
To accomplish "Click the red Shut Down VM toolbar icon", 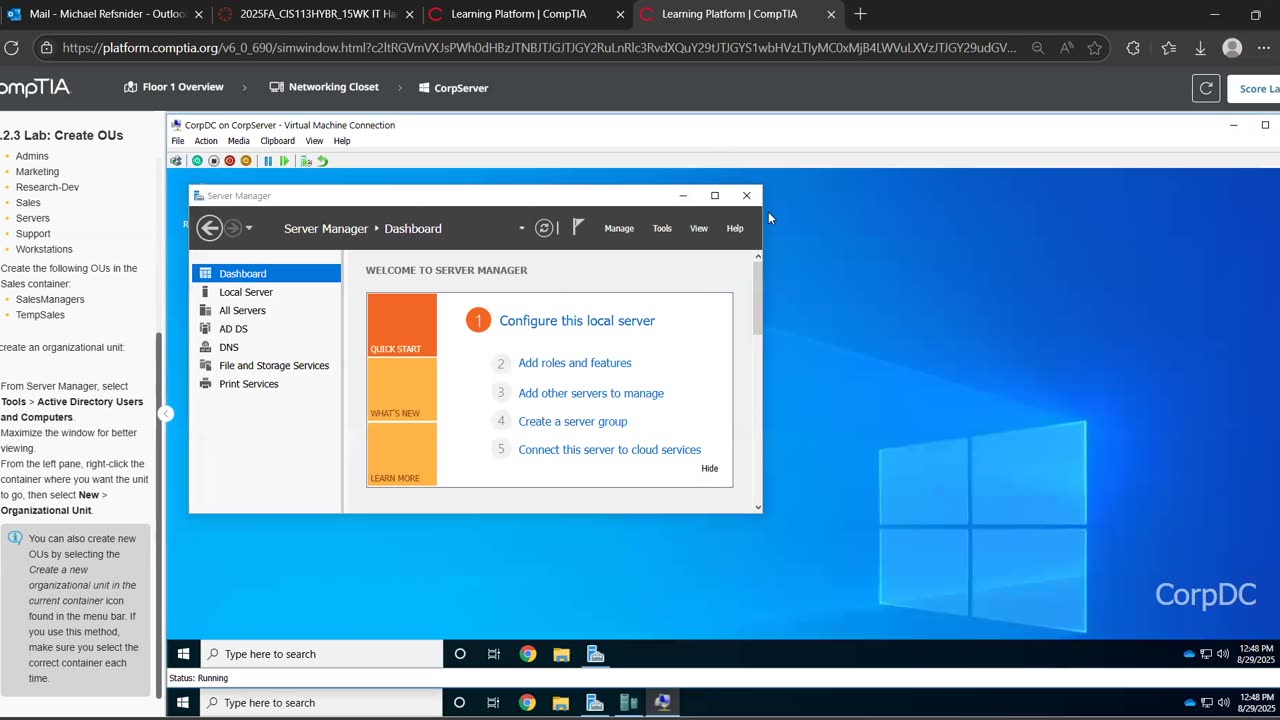I will click(229, 161).
